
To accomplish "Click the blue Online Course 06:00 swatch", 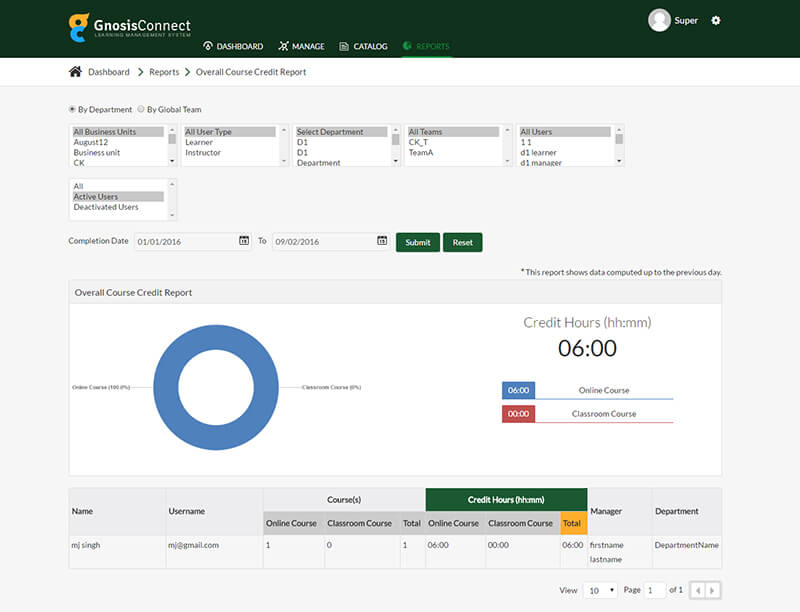I will (x=518, y=391).
